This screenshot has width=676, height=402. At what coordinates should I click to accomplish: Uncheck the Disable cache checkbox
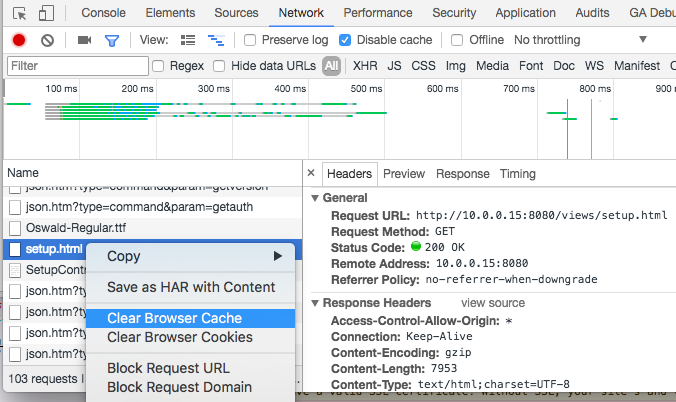(x=345, y=40)
